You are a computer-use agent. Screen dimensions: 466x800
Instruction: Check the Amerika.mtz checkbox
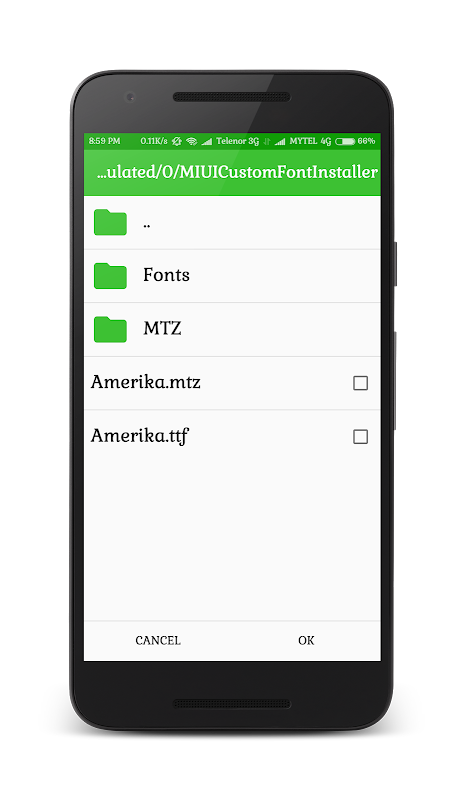click(360, 383)
